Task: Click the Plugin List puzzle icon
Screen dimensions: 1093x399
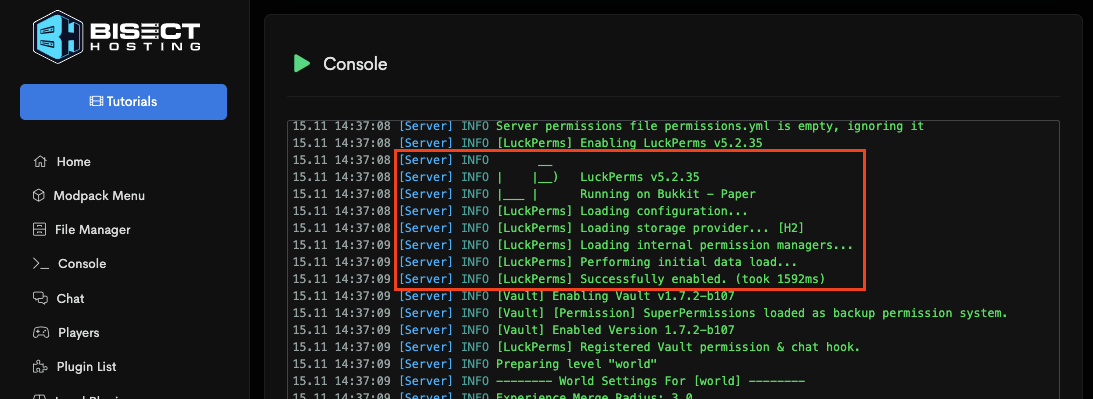Action: pyautogui.click(x=40, y=367)
